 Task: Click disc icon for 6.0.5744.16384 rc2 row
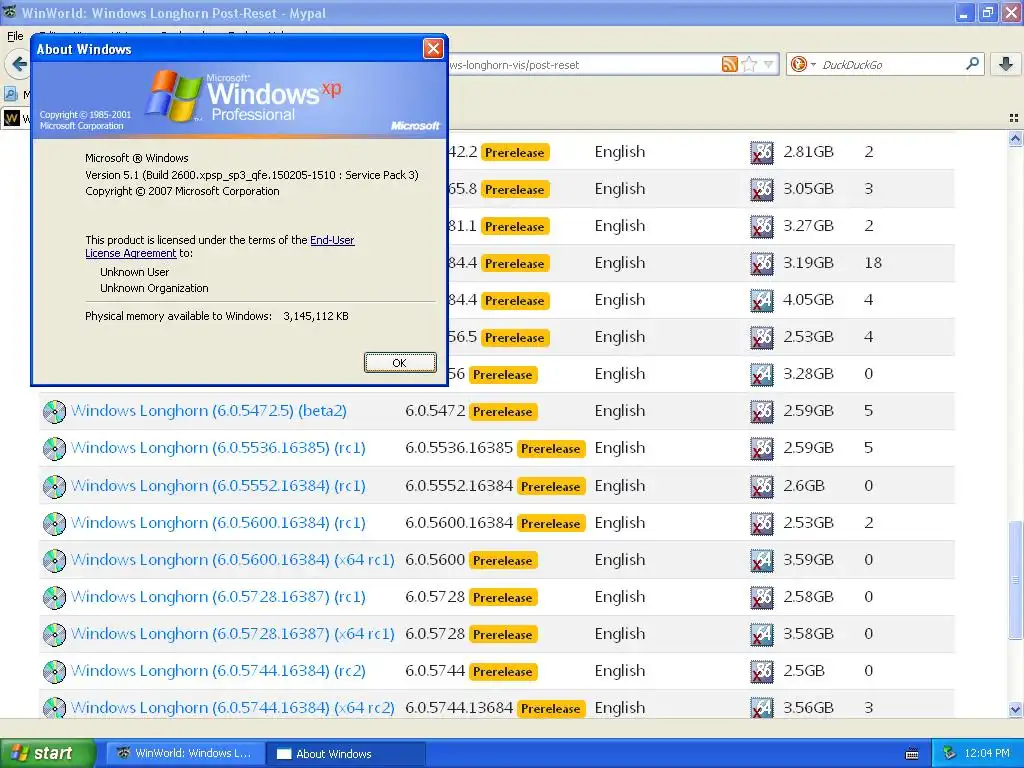click(54, 671)
